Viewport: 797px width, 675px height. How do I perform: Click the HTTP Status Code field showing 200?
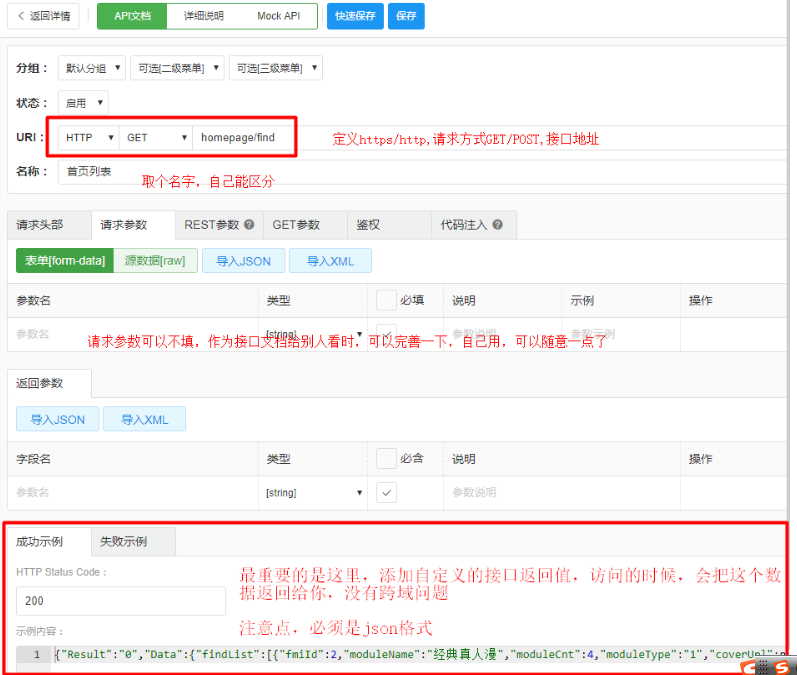point(121,601)
